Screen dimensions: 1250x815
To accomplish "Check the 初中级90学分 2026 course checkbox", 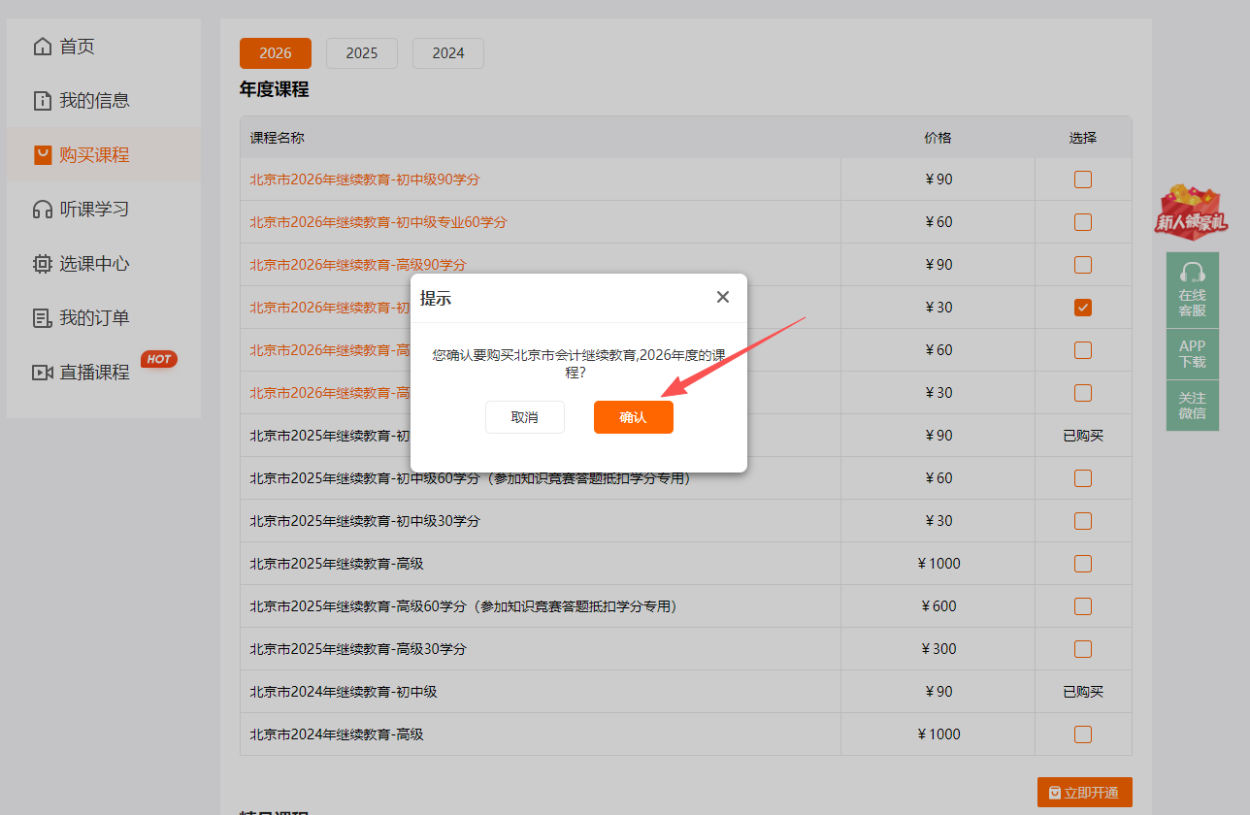I will (x=1082, y=180).
